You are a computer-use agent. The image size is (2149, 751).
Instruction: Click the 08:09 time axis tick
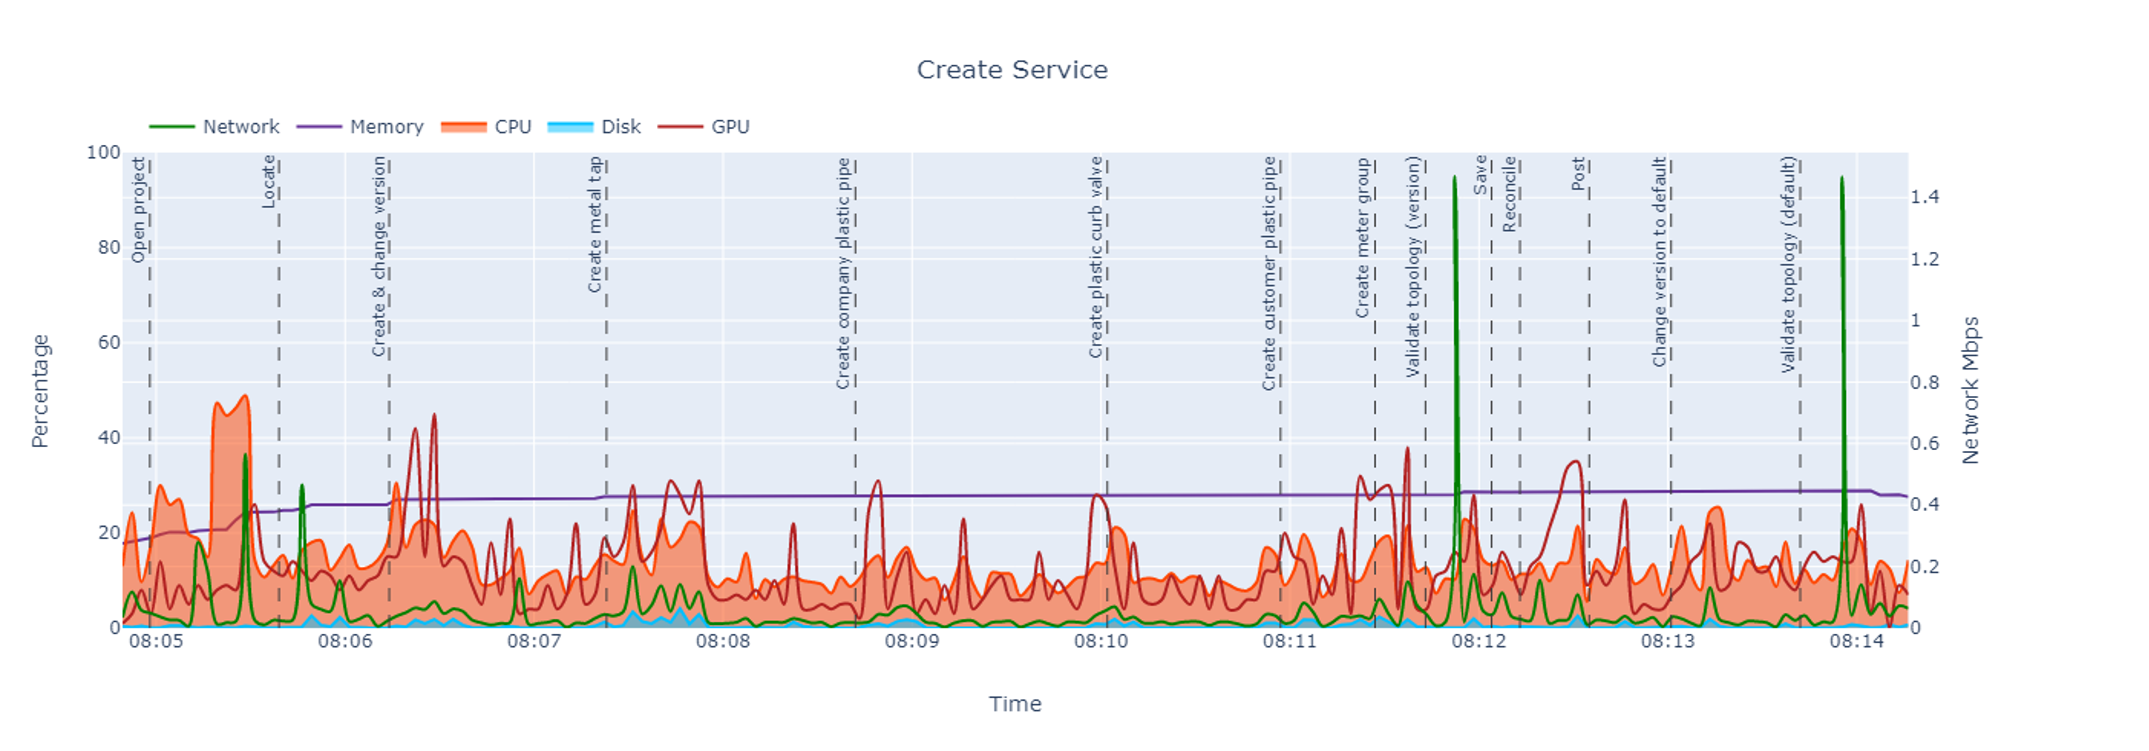(912, 641)
